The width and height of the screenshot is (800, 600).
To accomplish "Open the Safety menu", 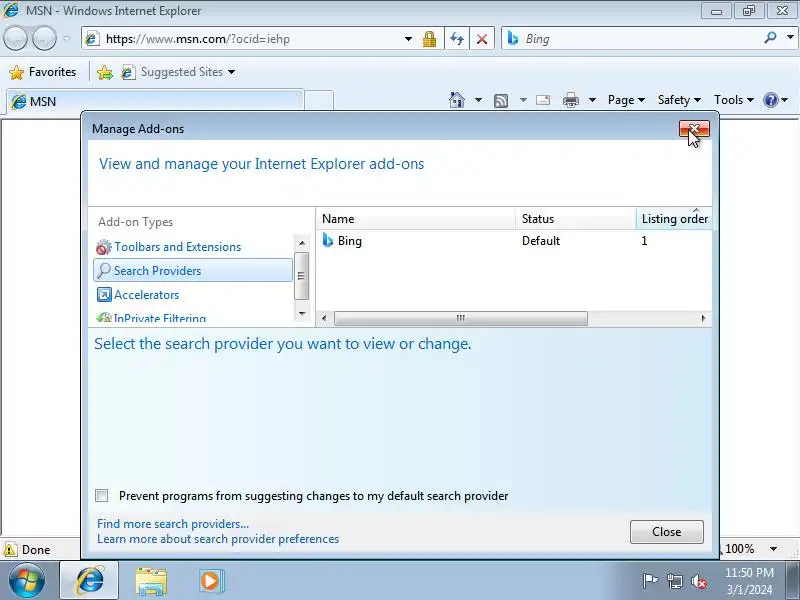I will click(679, 100).
